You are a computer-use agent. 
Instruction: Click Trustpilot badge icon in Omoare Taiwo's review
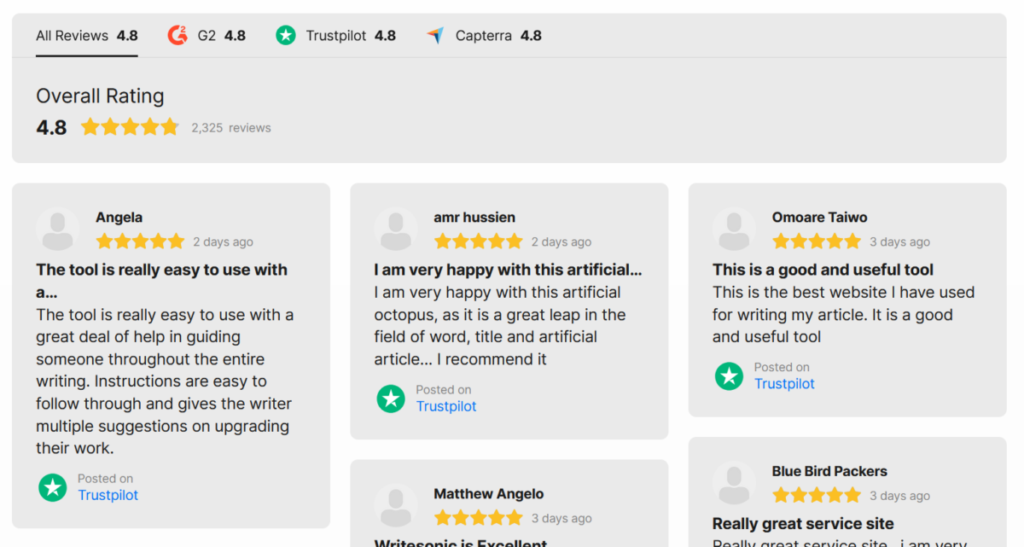(x=729, y=376)
